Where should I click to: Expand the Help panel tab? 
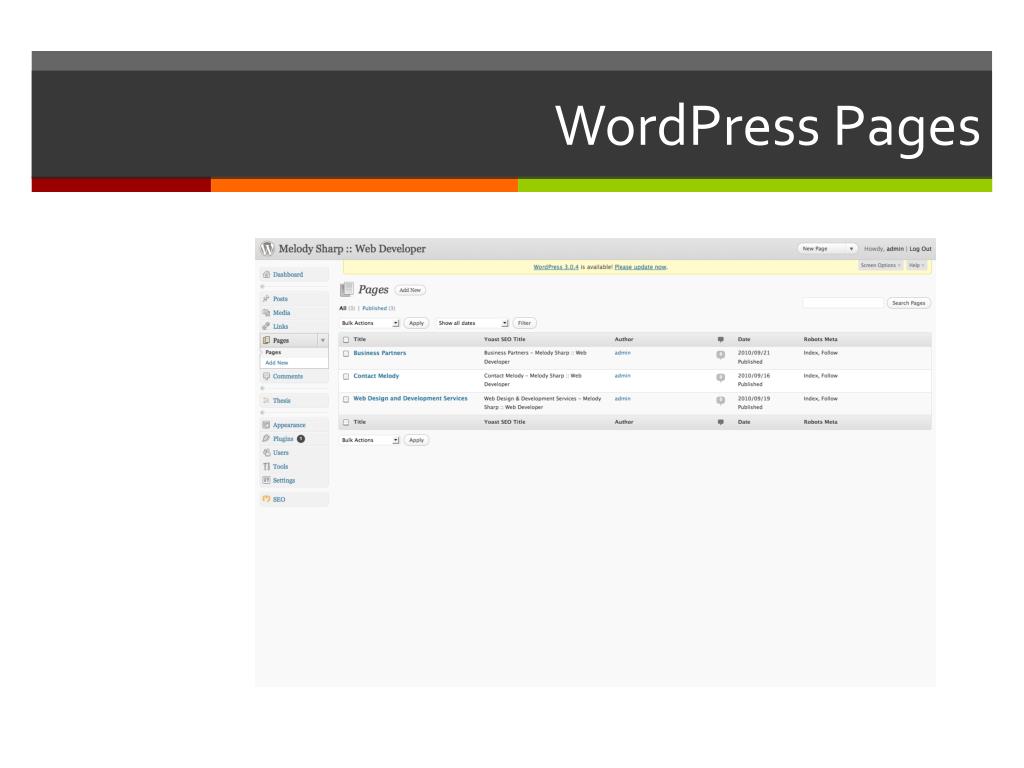coord(916,265)
